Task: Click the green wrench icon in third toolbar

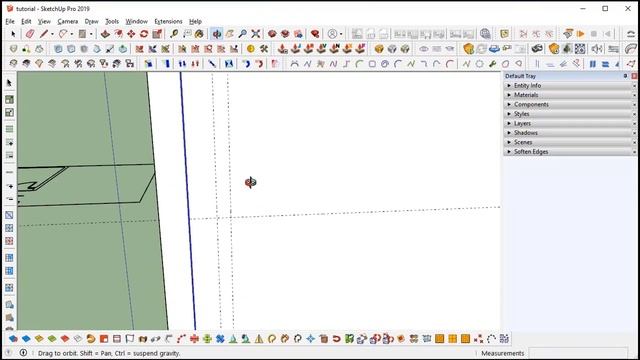Action: coord(492,64)
